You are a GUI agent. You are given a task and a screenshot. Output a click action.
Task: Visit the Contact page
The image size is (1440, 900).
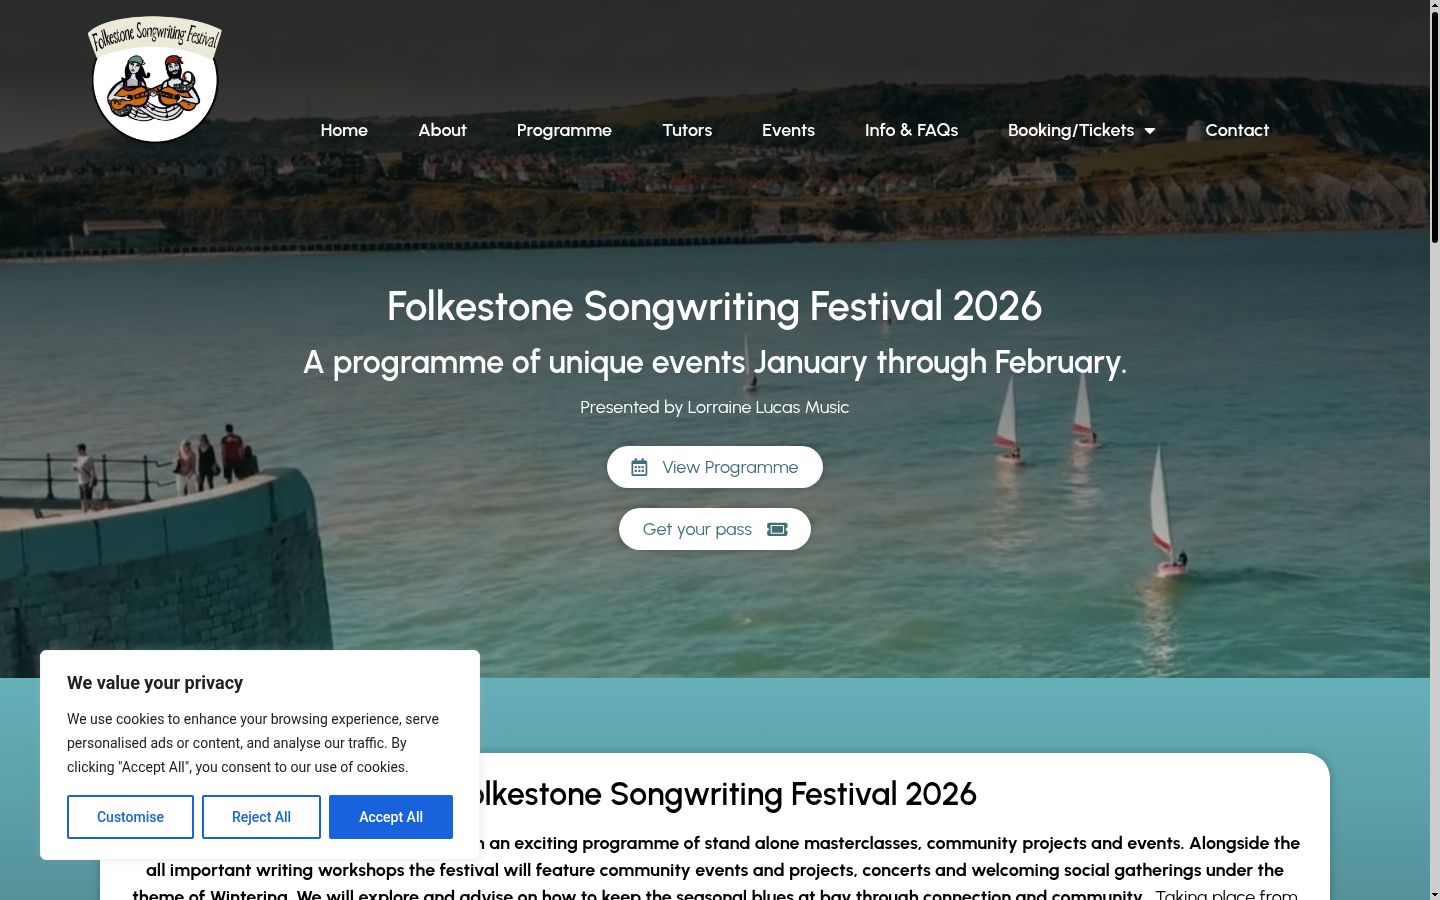(1237, 130)
